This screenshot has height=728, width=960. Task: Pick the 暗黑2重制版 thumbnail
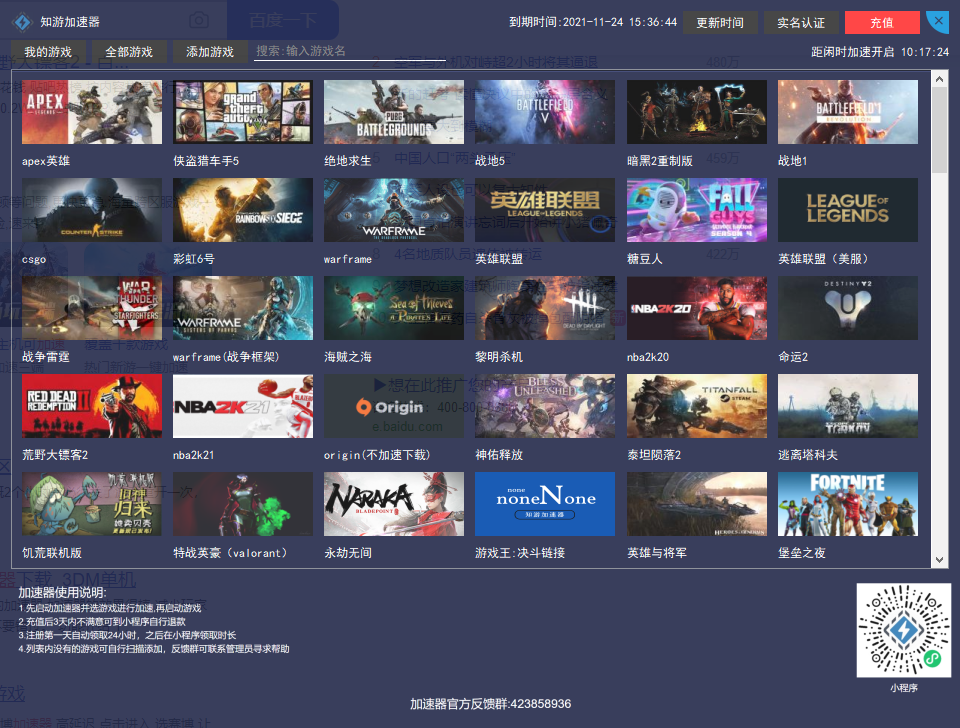(x=697, y=112)
